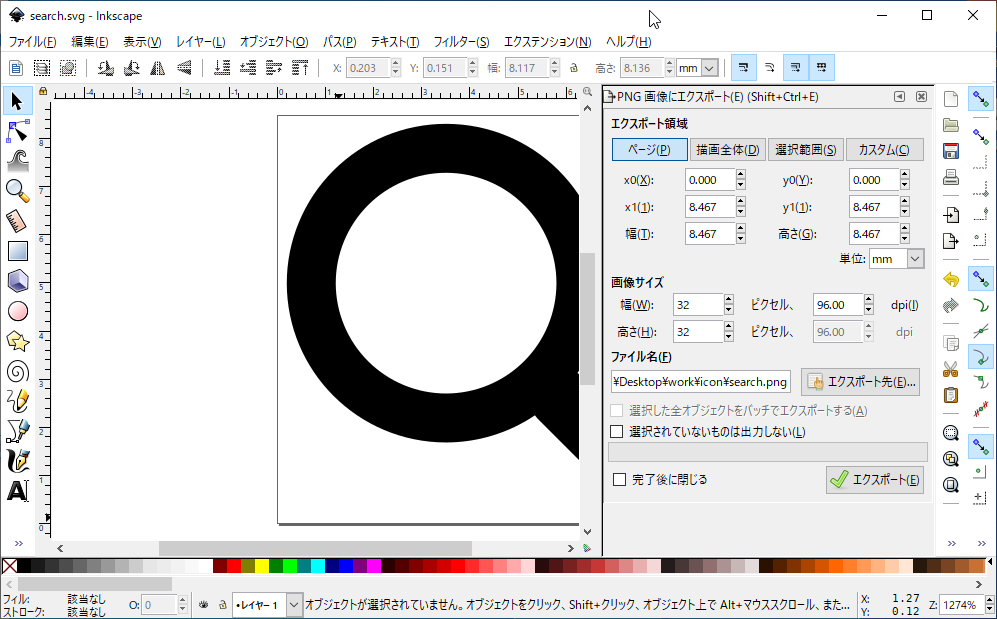Screen dimensions: 997x619
Task: Choose the Rectangle drawing tool
Action: (17, 251)
